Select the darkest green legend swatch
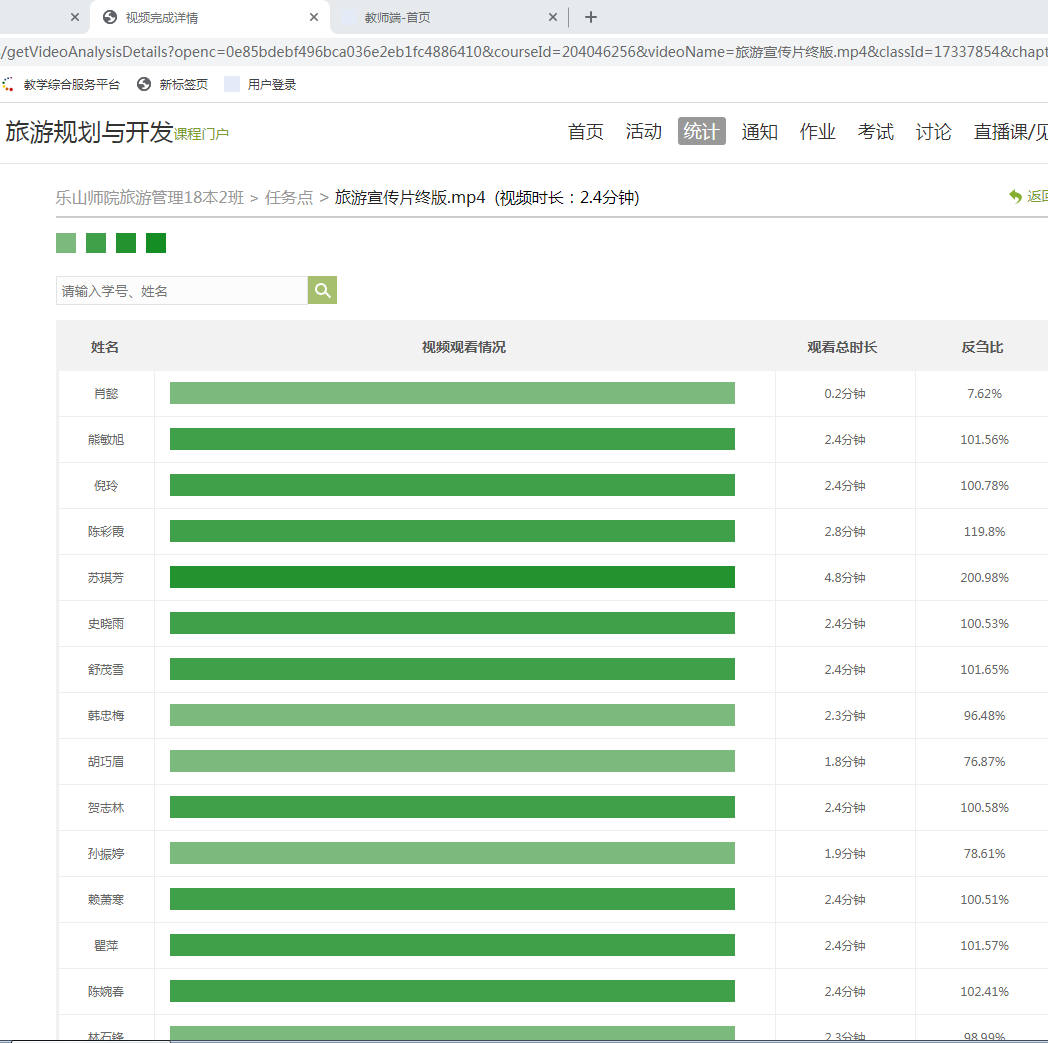1048x1043 pixels. (x=156, y=243)
